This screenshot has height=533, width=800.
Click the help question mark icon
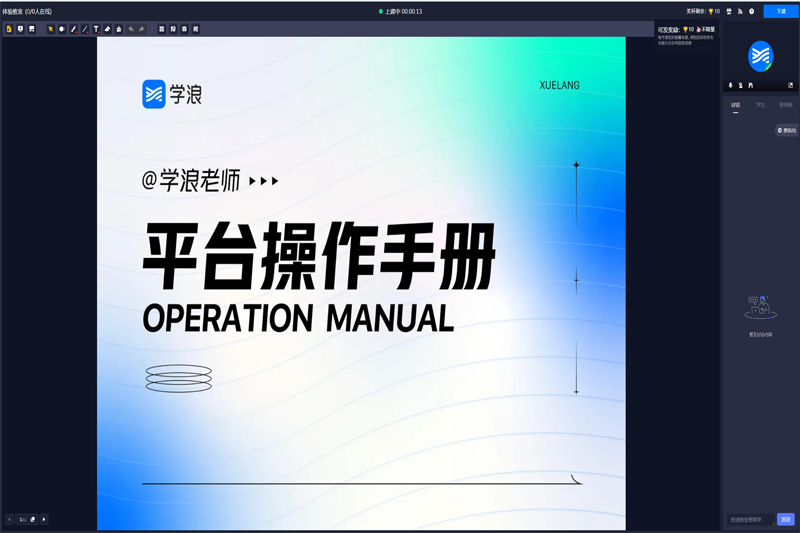click(x=752, y=11)
